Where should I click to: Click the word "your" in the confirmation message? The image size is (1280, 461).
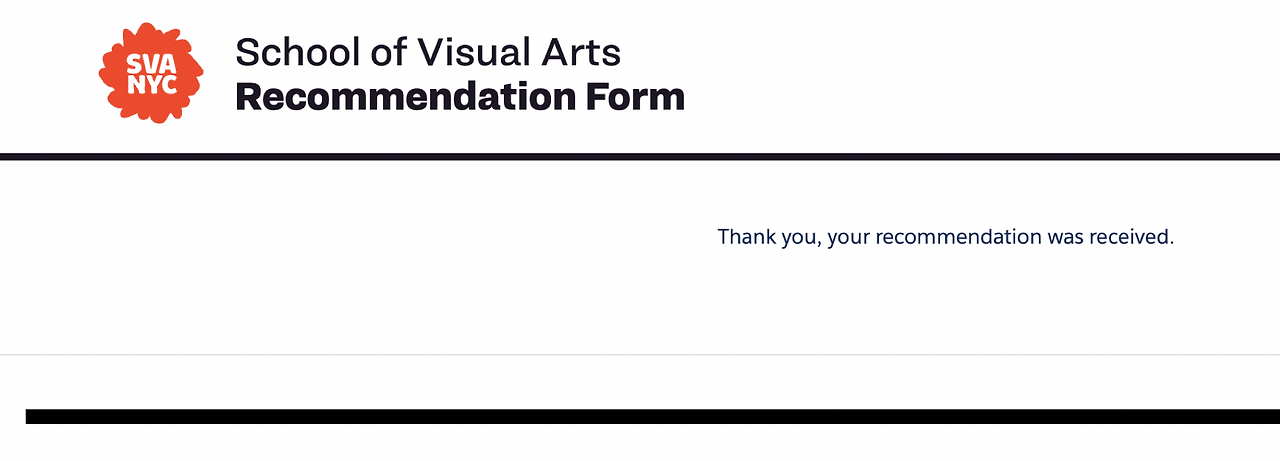[x=849, y=237]
